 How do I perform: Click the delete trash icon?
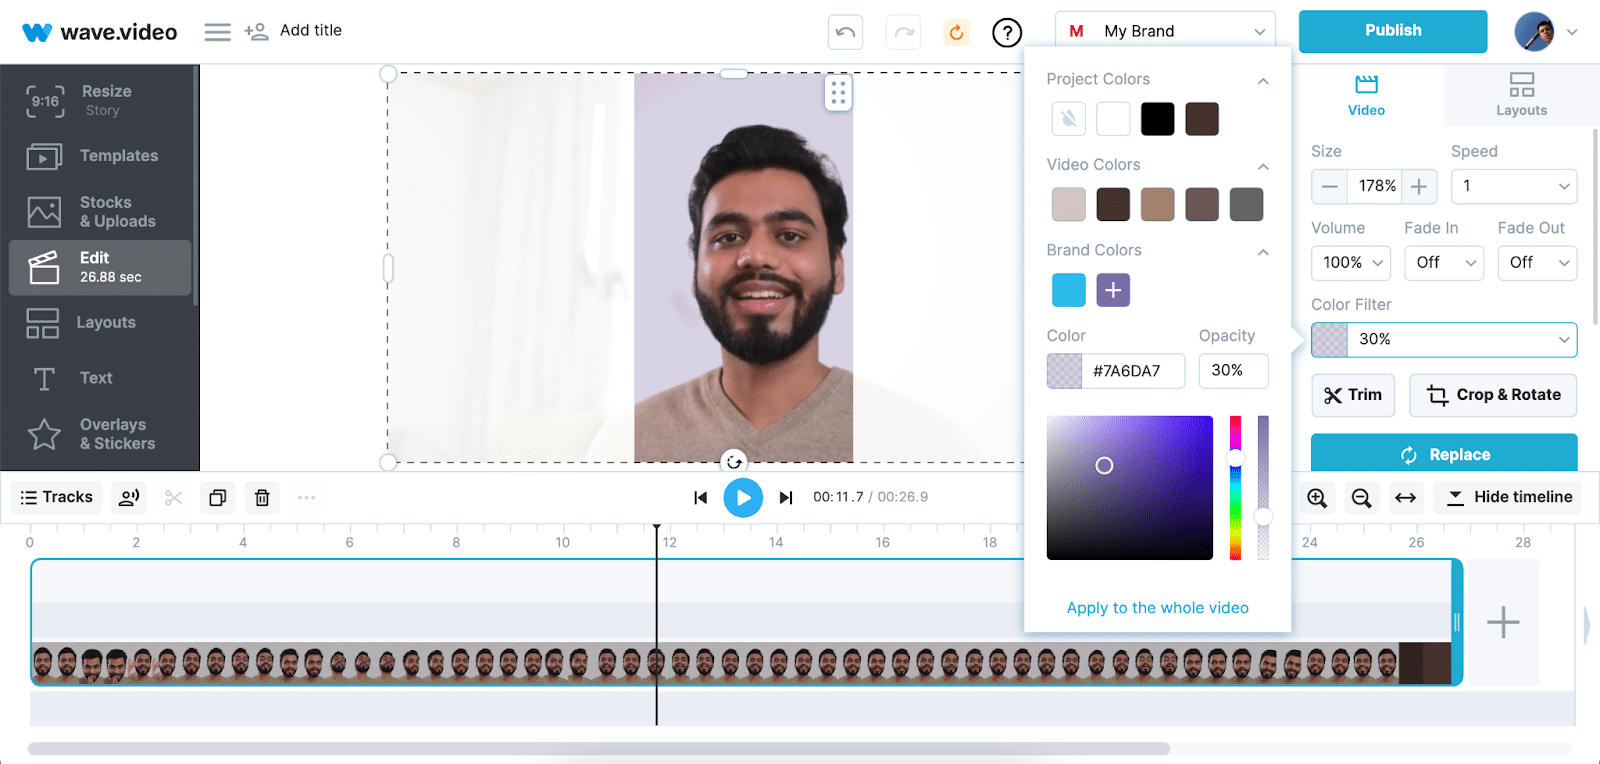[x=262, y=497]
